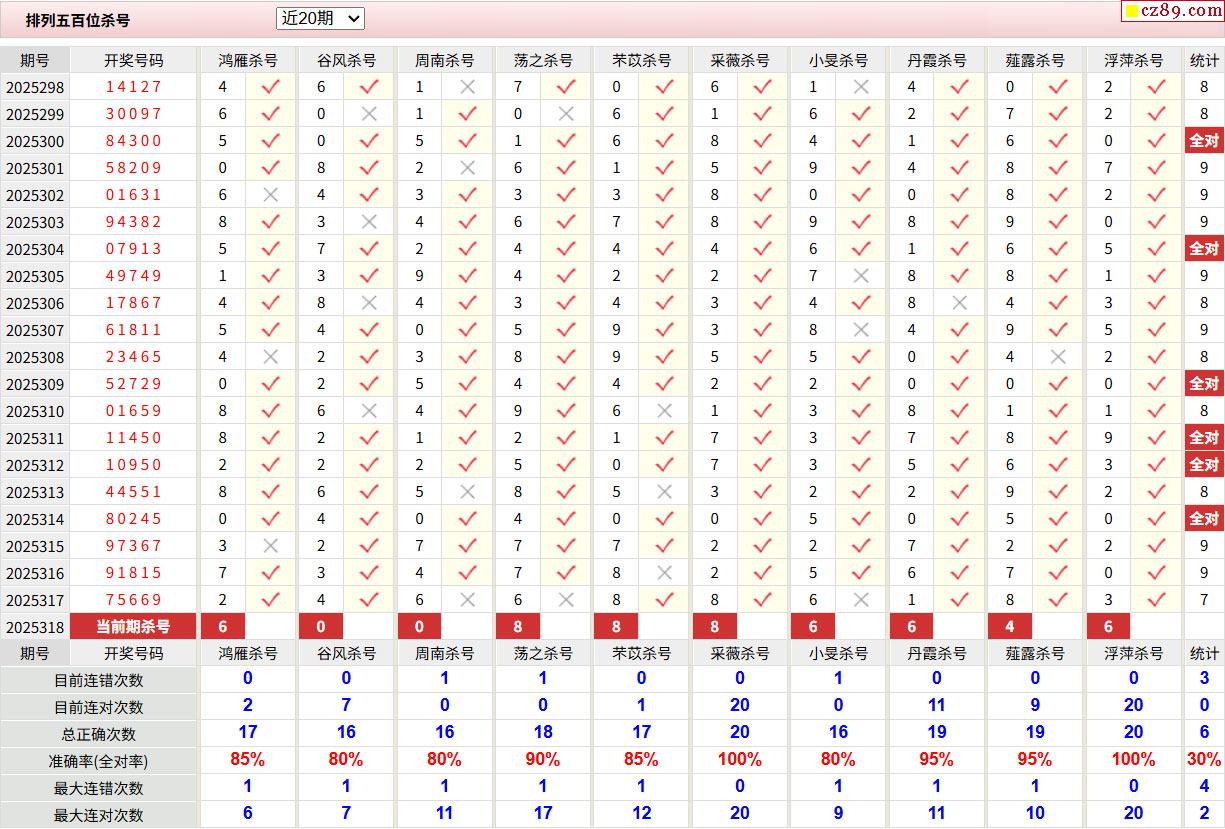Click 谷风 current kill number 0 badge
The width and height of the screenshot is (1225, 829).
tap(321, 627)
